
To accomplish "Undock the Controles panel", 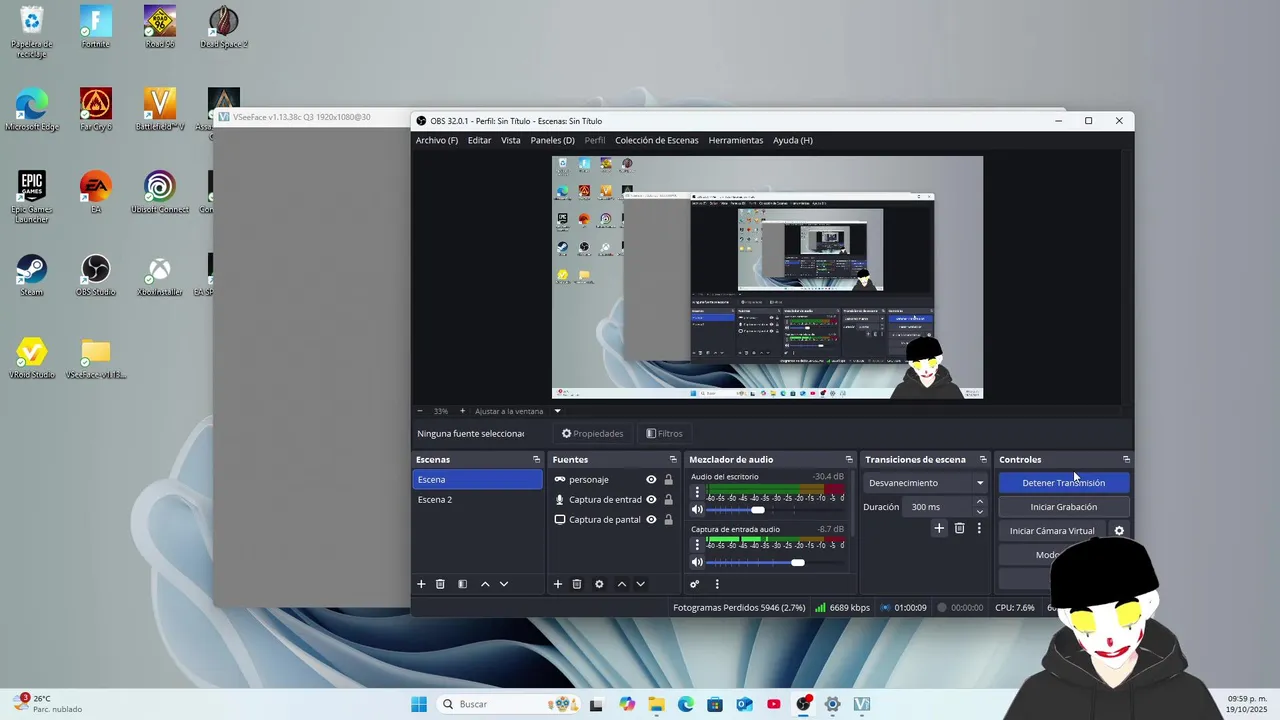I will click(1126, 460).
